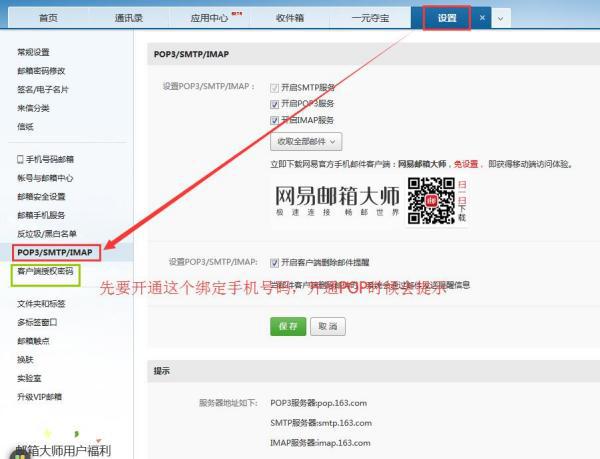This screenshot has height=459, width=600.
Task: Open the 应用中心 tab
Action: [210, 18]
